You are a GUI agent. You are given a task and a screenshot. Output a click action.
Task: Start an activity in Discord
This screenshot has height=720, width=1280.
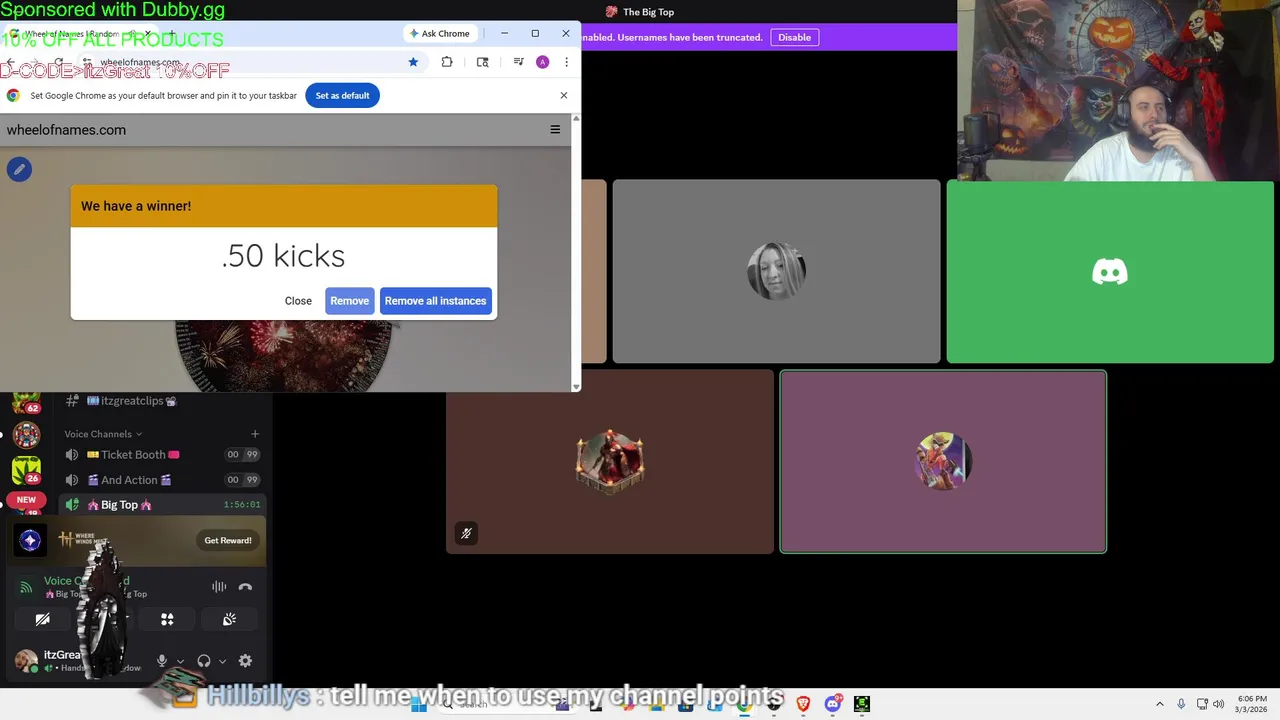[167, 620]
